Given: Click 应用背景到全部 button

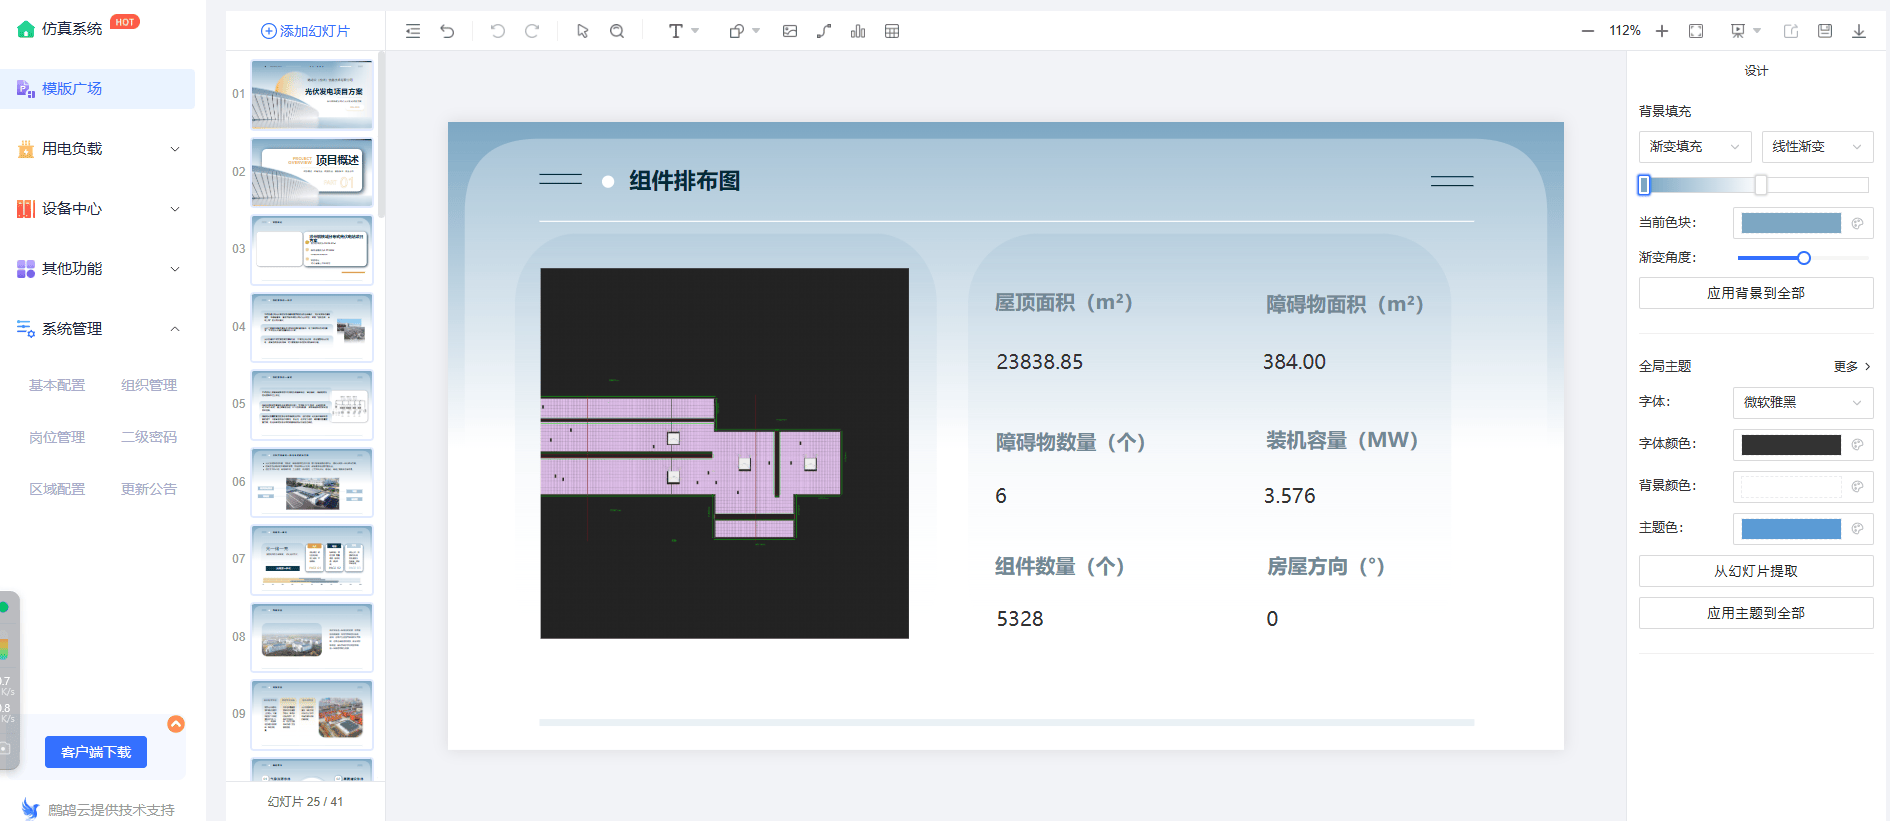Looking at the screenshot, I should click(1756, 293).
